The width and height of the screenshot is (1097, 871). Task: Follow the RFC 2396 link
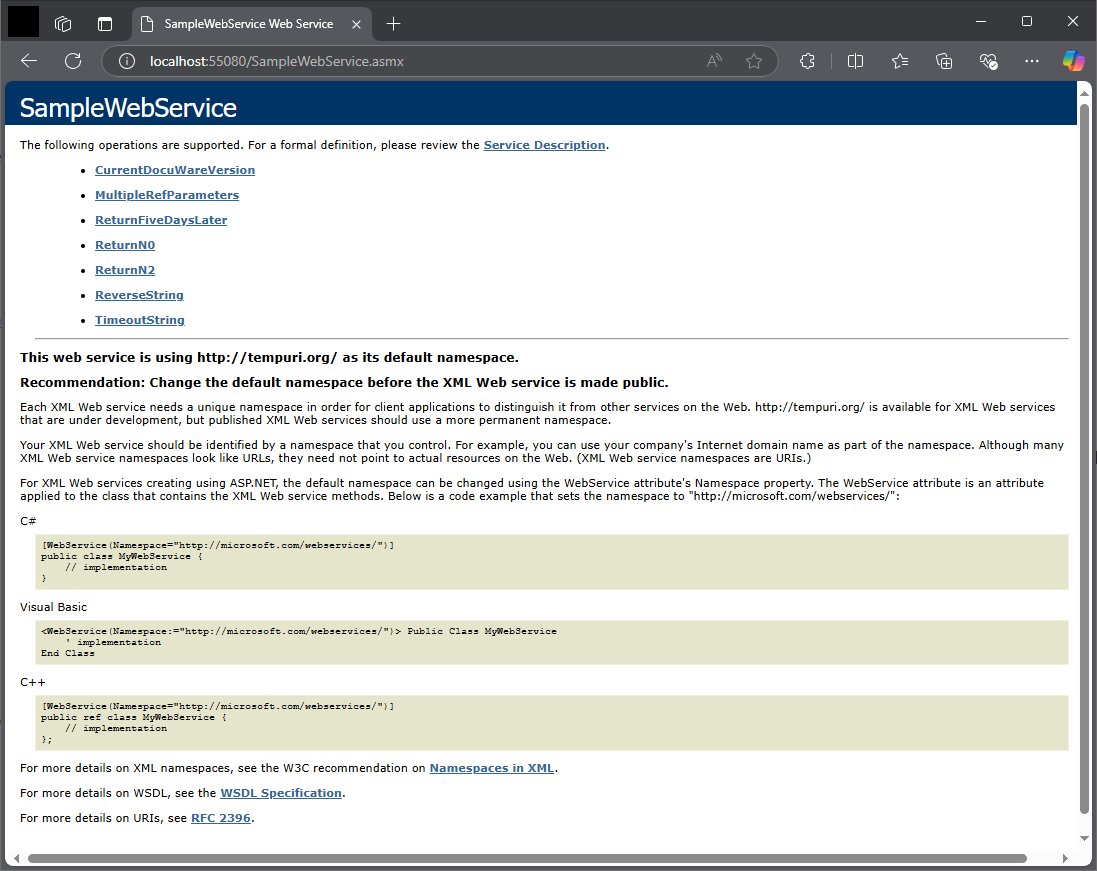coord(220,818)
